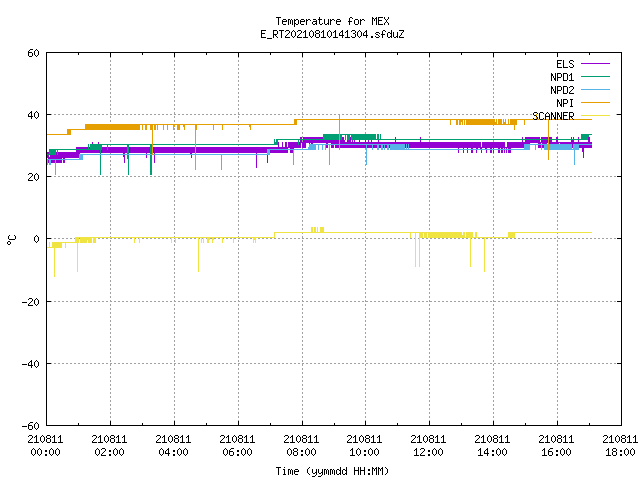
Task: Click the x-axis tick label 00:00
Action: click(x=45, y=452)
